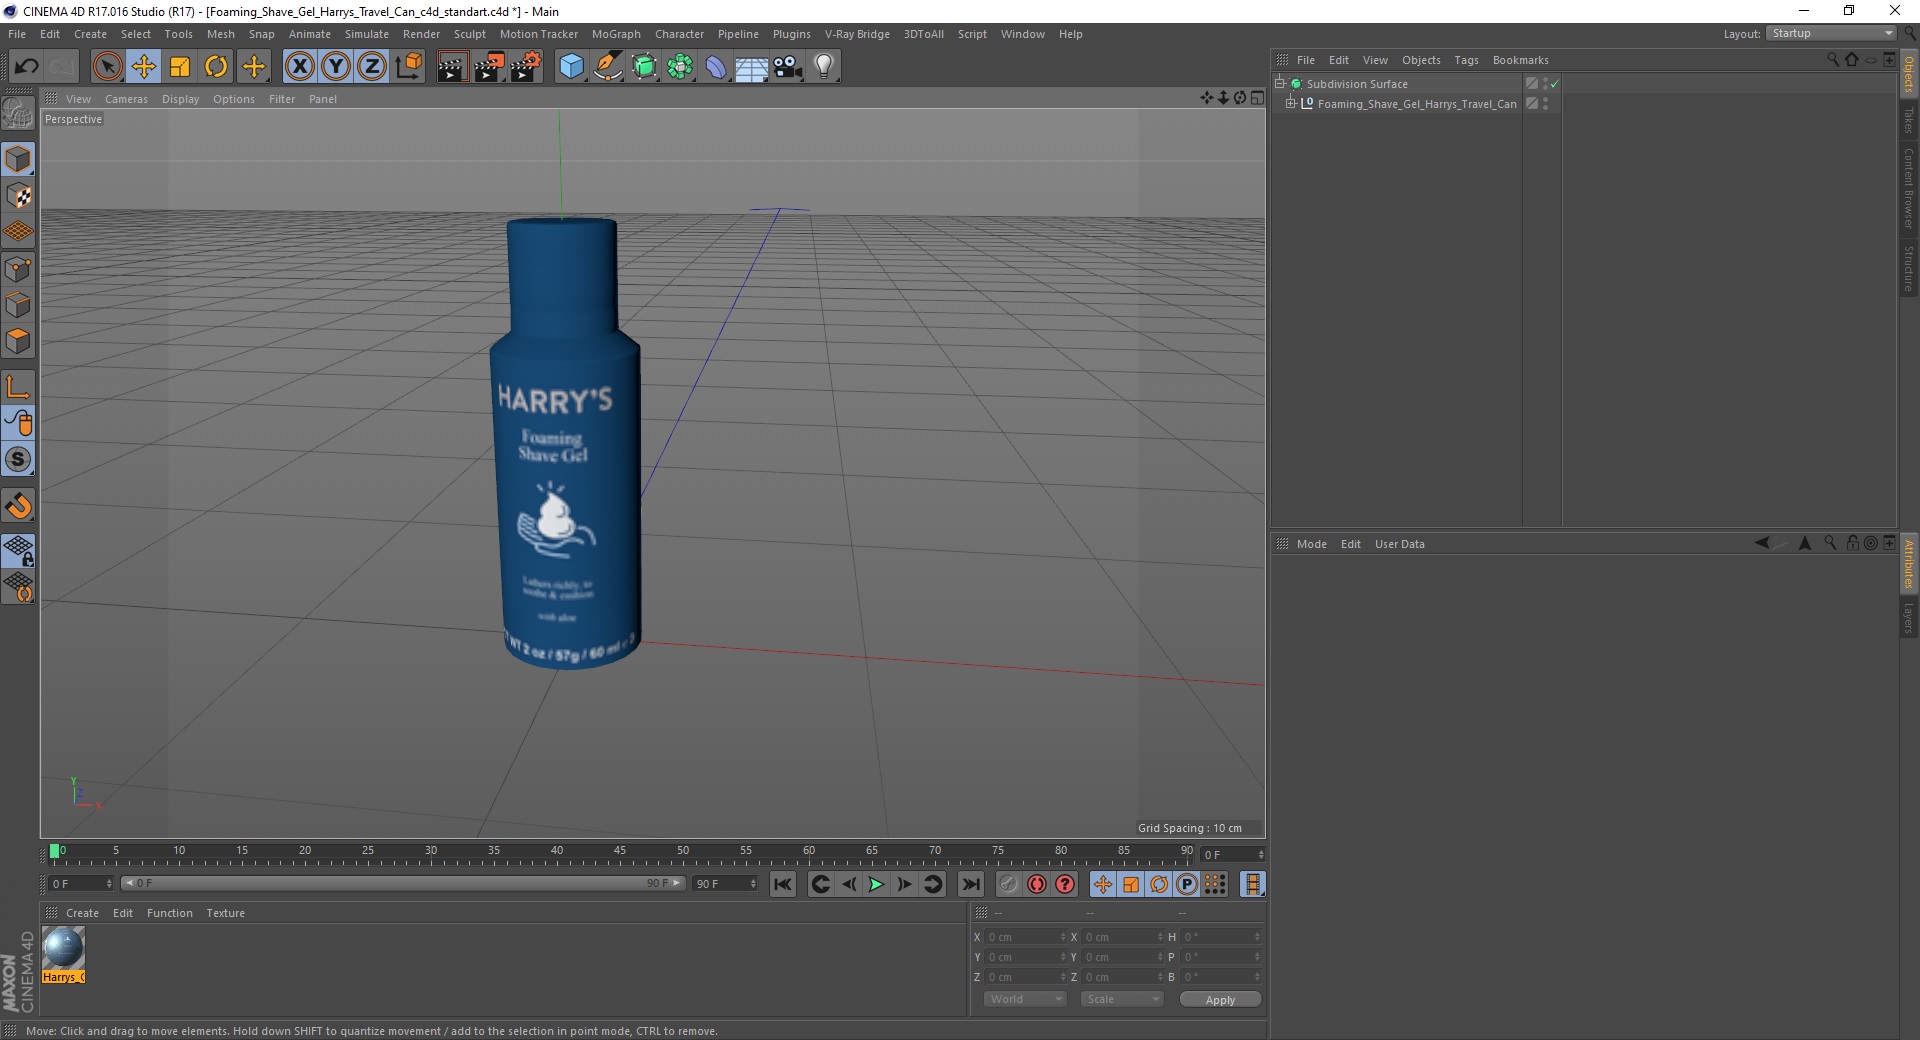Open the Takes side tab

tap(1909, 120)
